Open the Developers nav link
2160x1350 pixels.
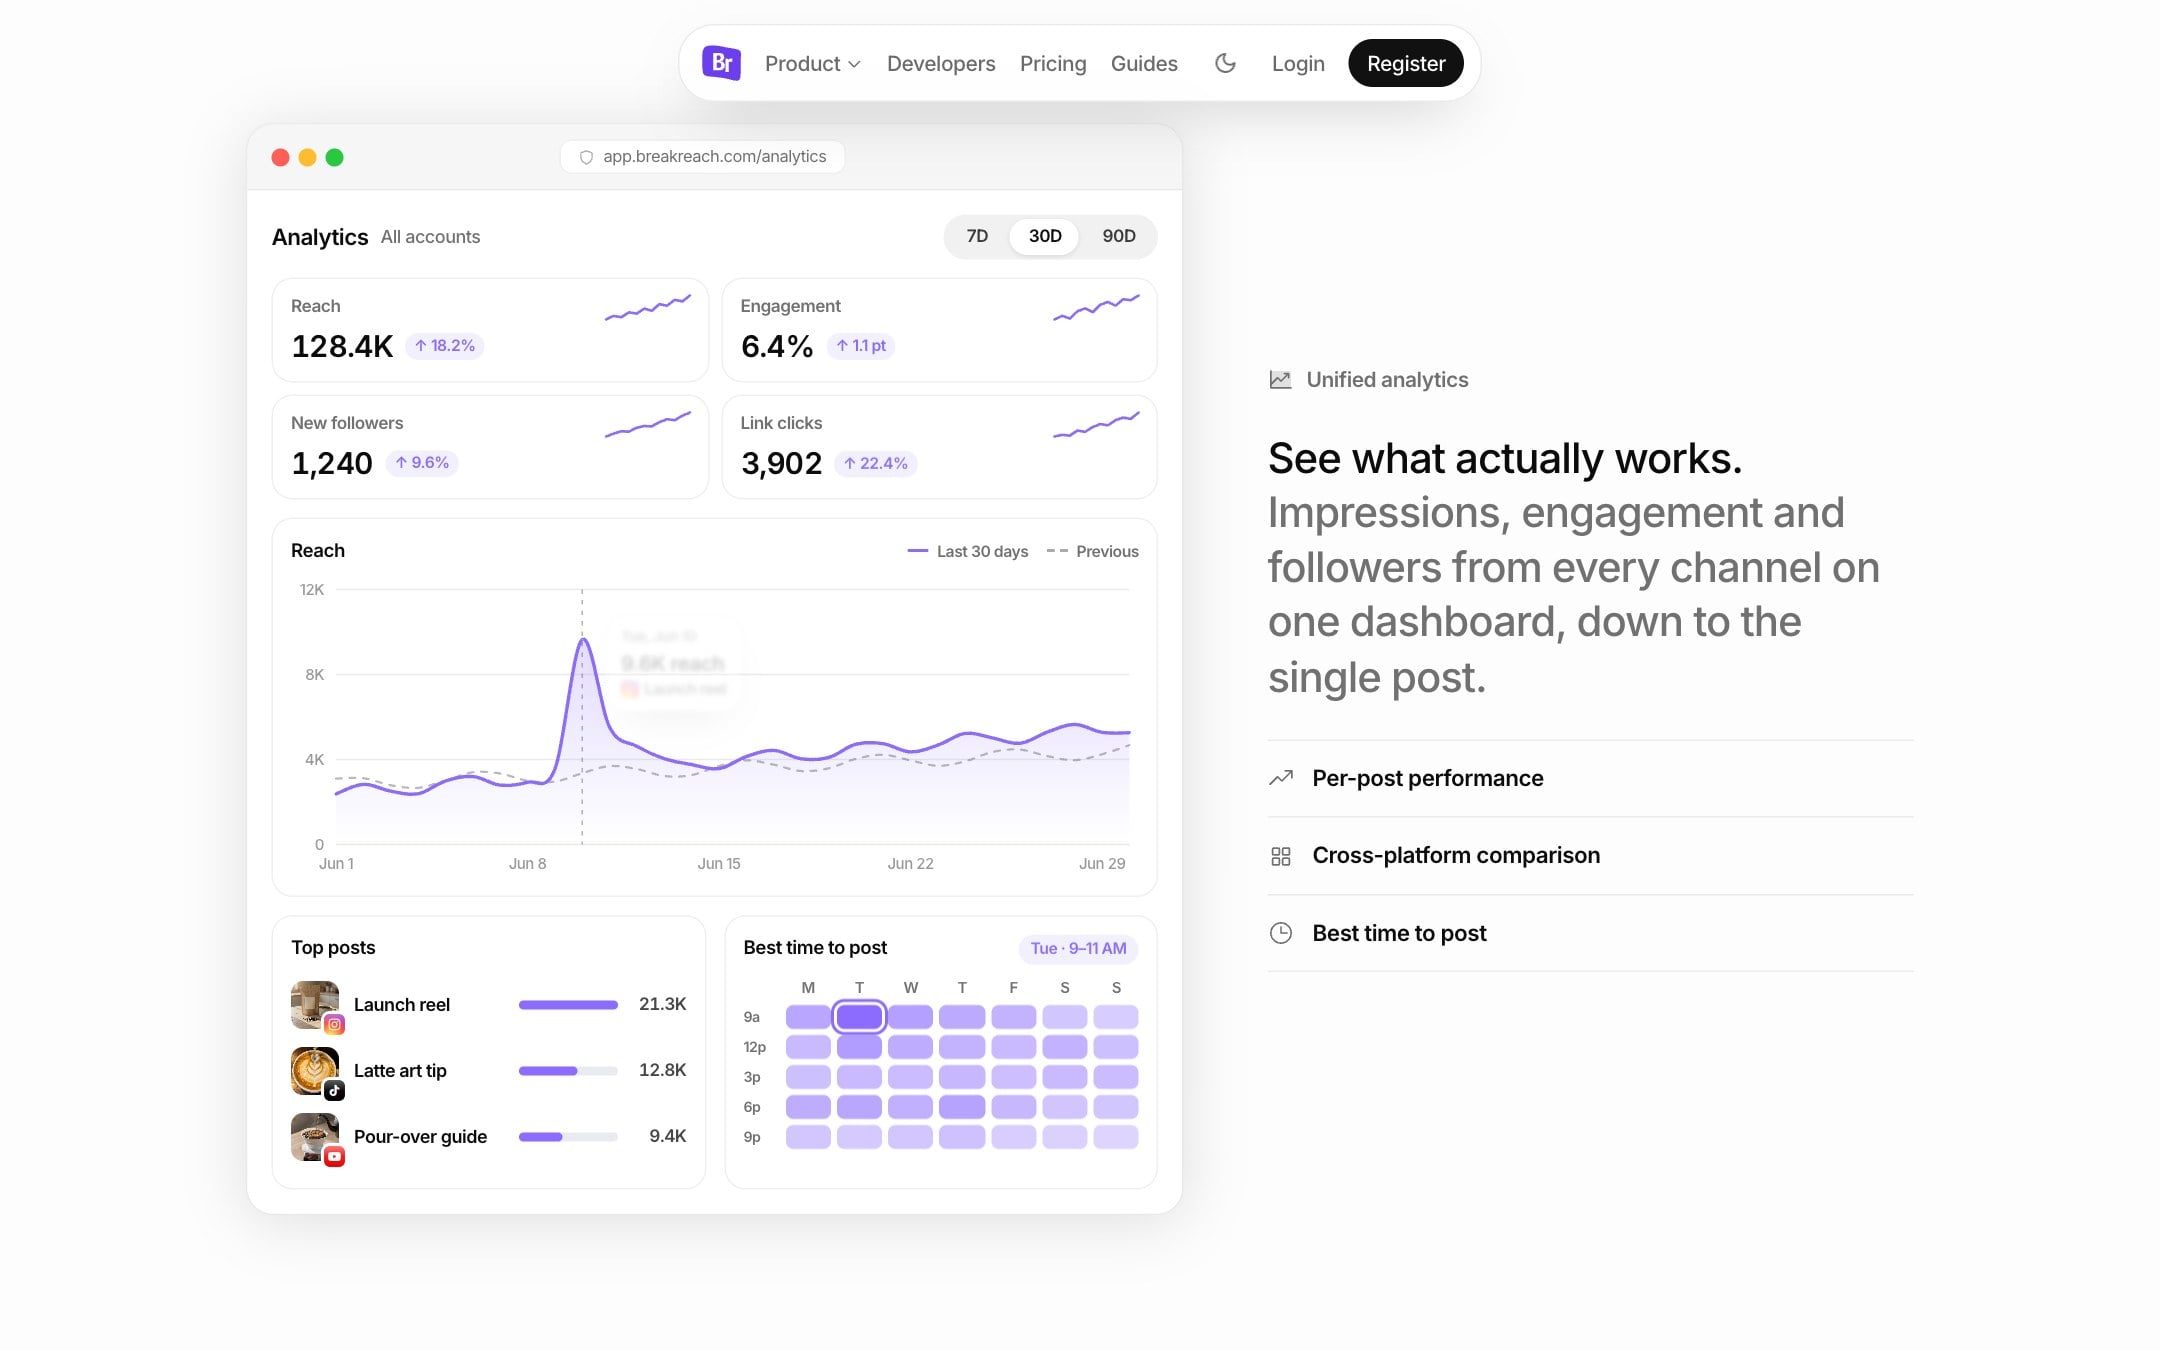pyautogui.click(x=941, y=63)
